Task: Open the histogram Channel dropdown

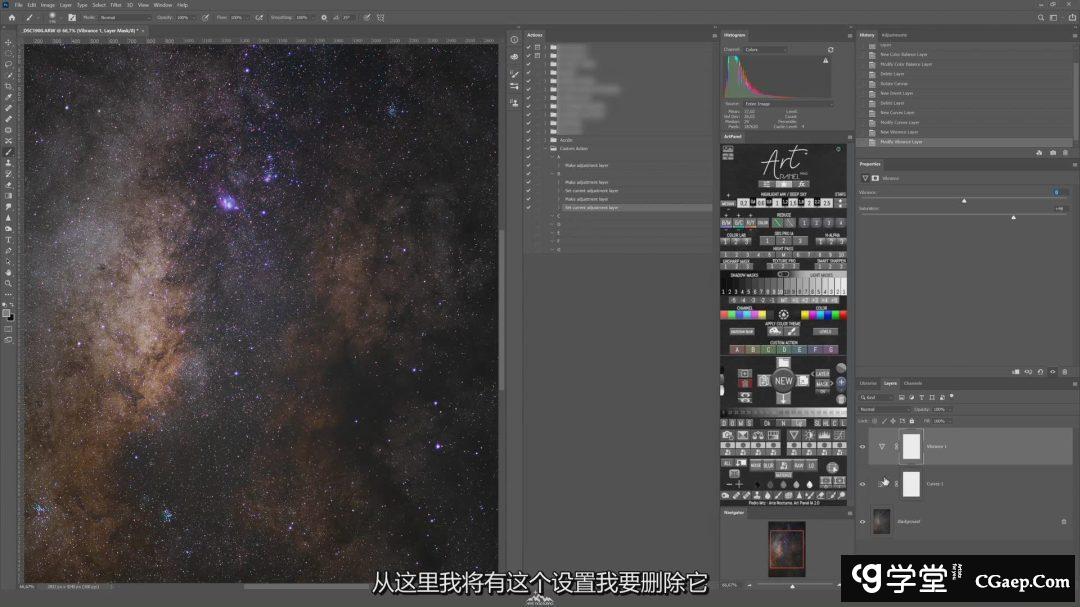Action: click(x=765, y=49)
